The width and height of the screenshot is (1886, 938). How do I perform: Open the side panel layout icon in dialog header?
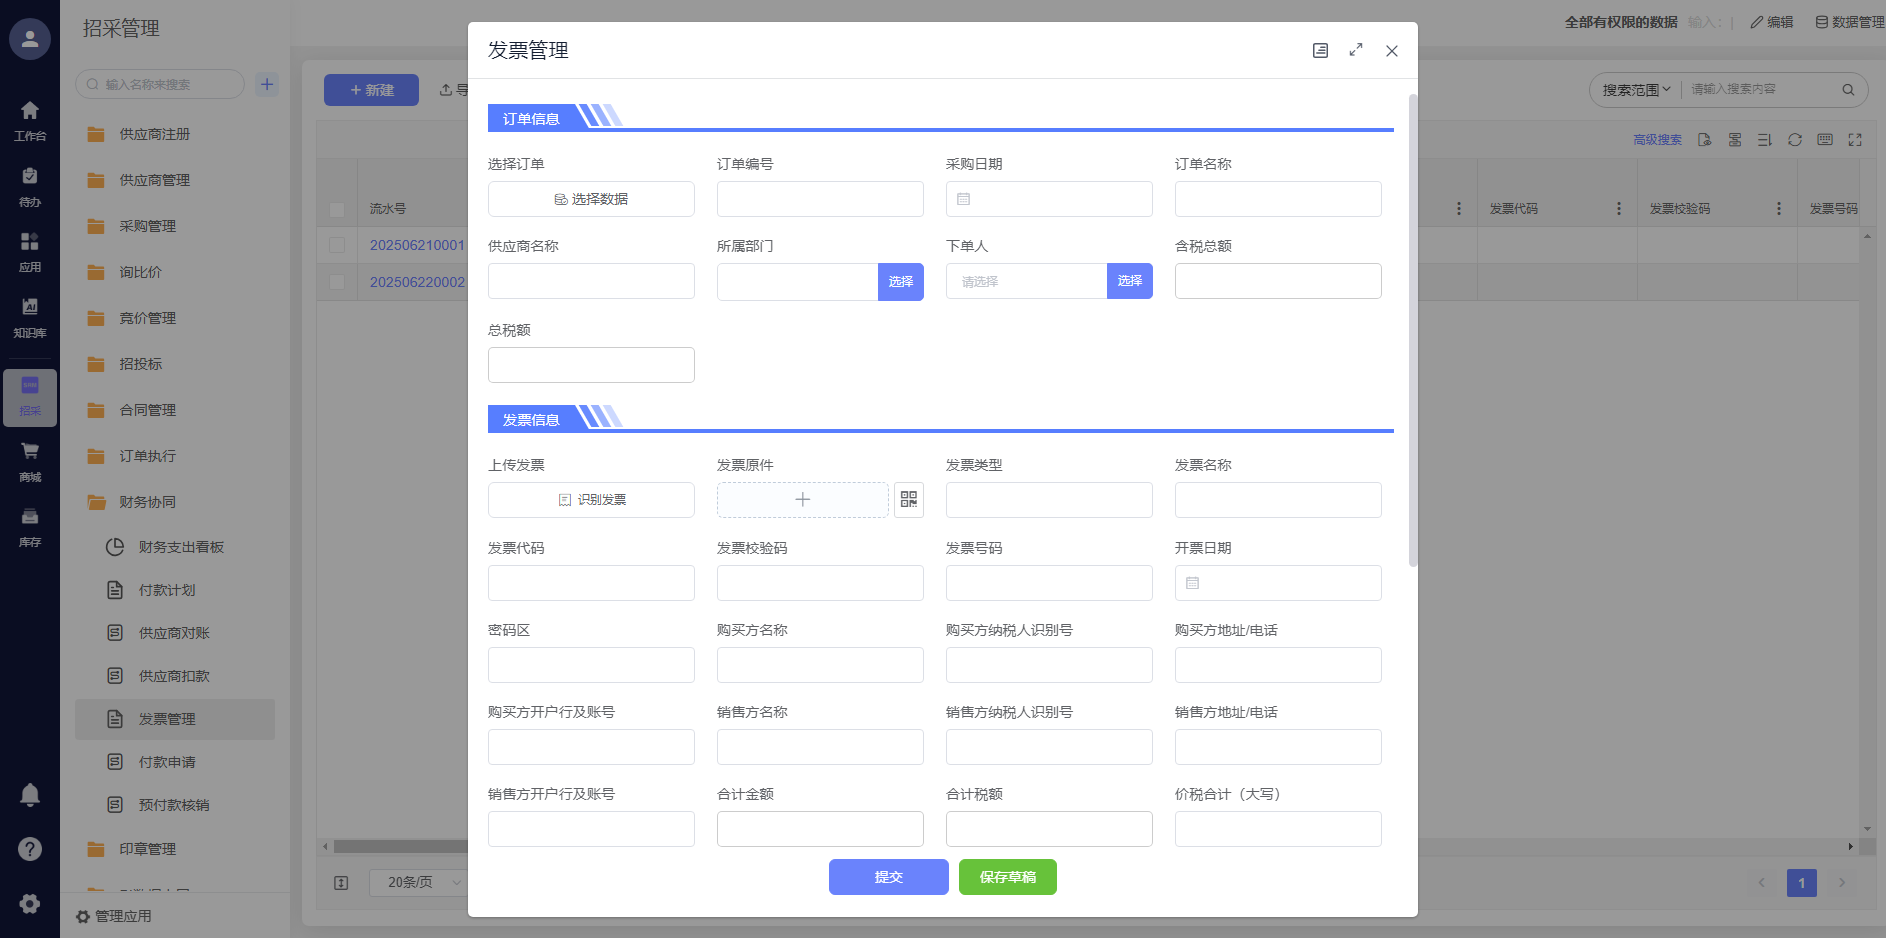(x=1320, y=51)
